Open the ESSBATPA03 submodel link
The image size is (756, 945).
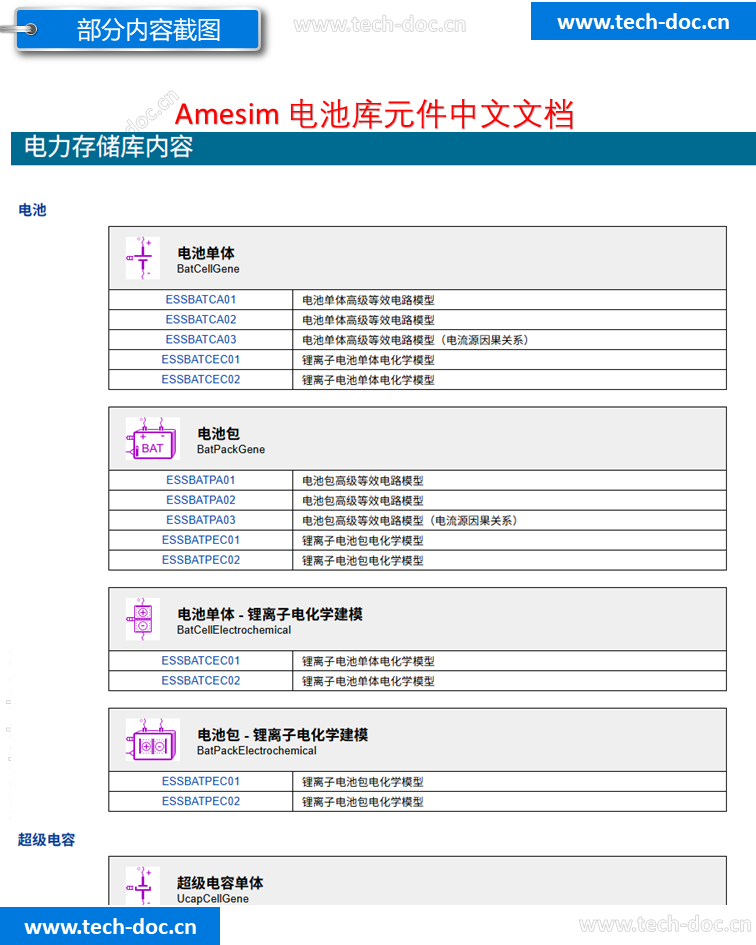(x=201, y=520)
